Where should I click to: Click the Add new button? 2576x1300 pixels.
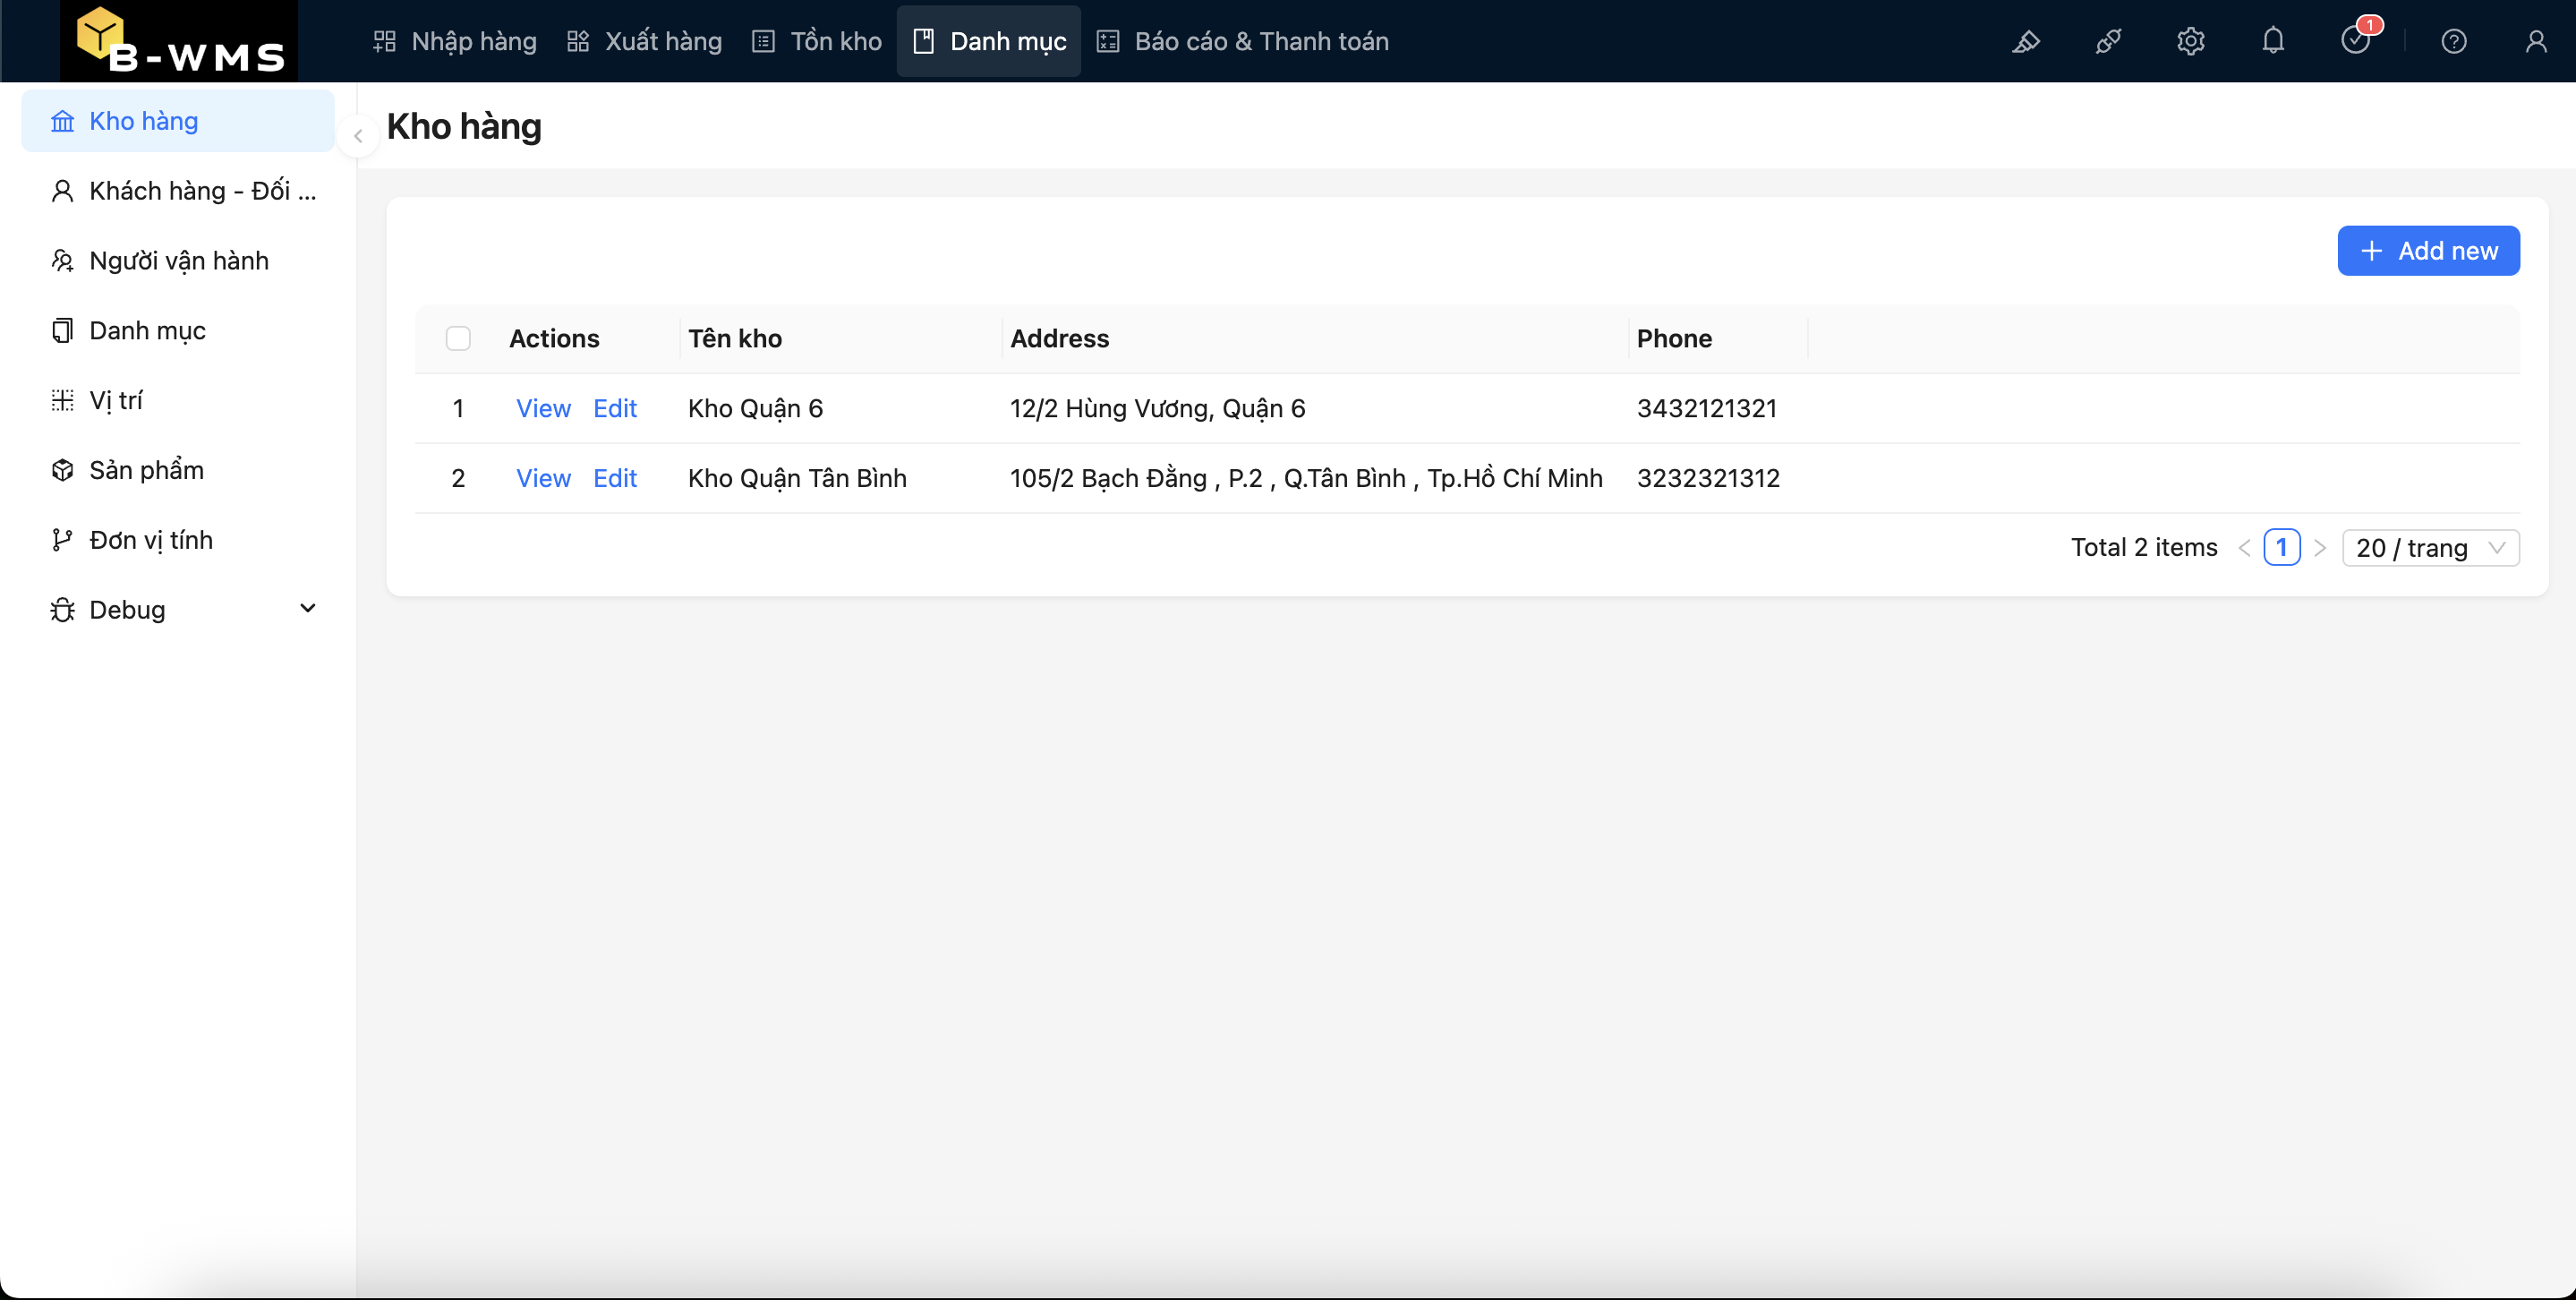[2428, 251]
